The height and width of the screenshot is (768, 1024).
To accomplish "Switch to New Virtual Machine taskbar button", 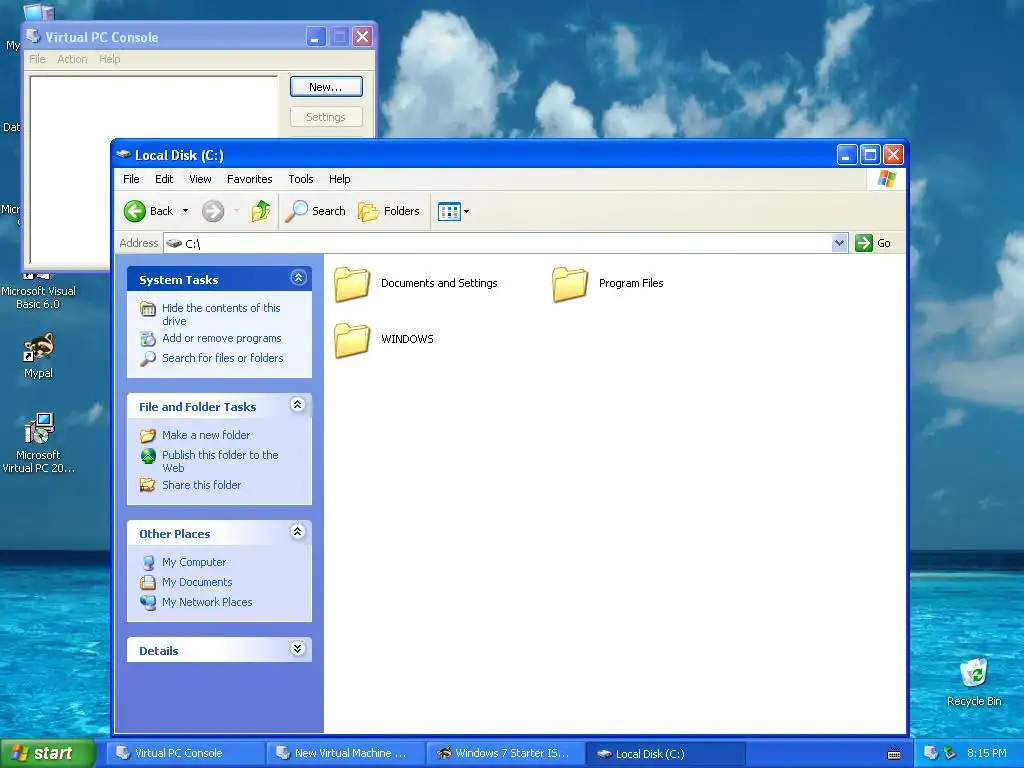I will pyautogui.click(x=346, y=753).
